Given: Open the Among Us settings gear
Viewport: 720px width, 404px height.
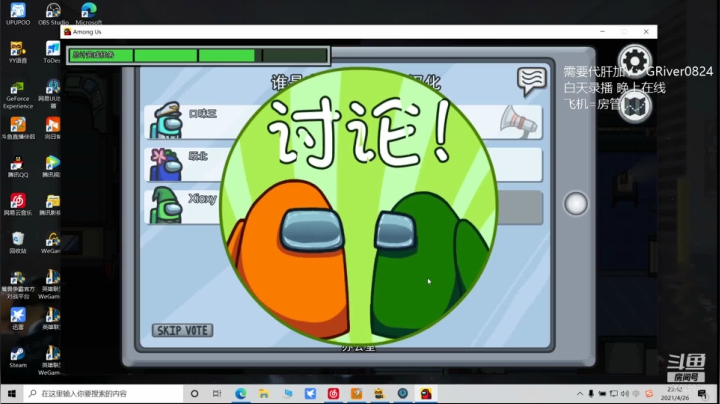Looking at the screenshot, I should [635, 62].
